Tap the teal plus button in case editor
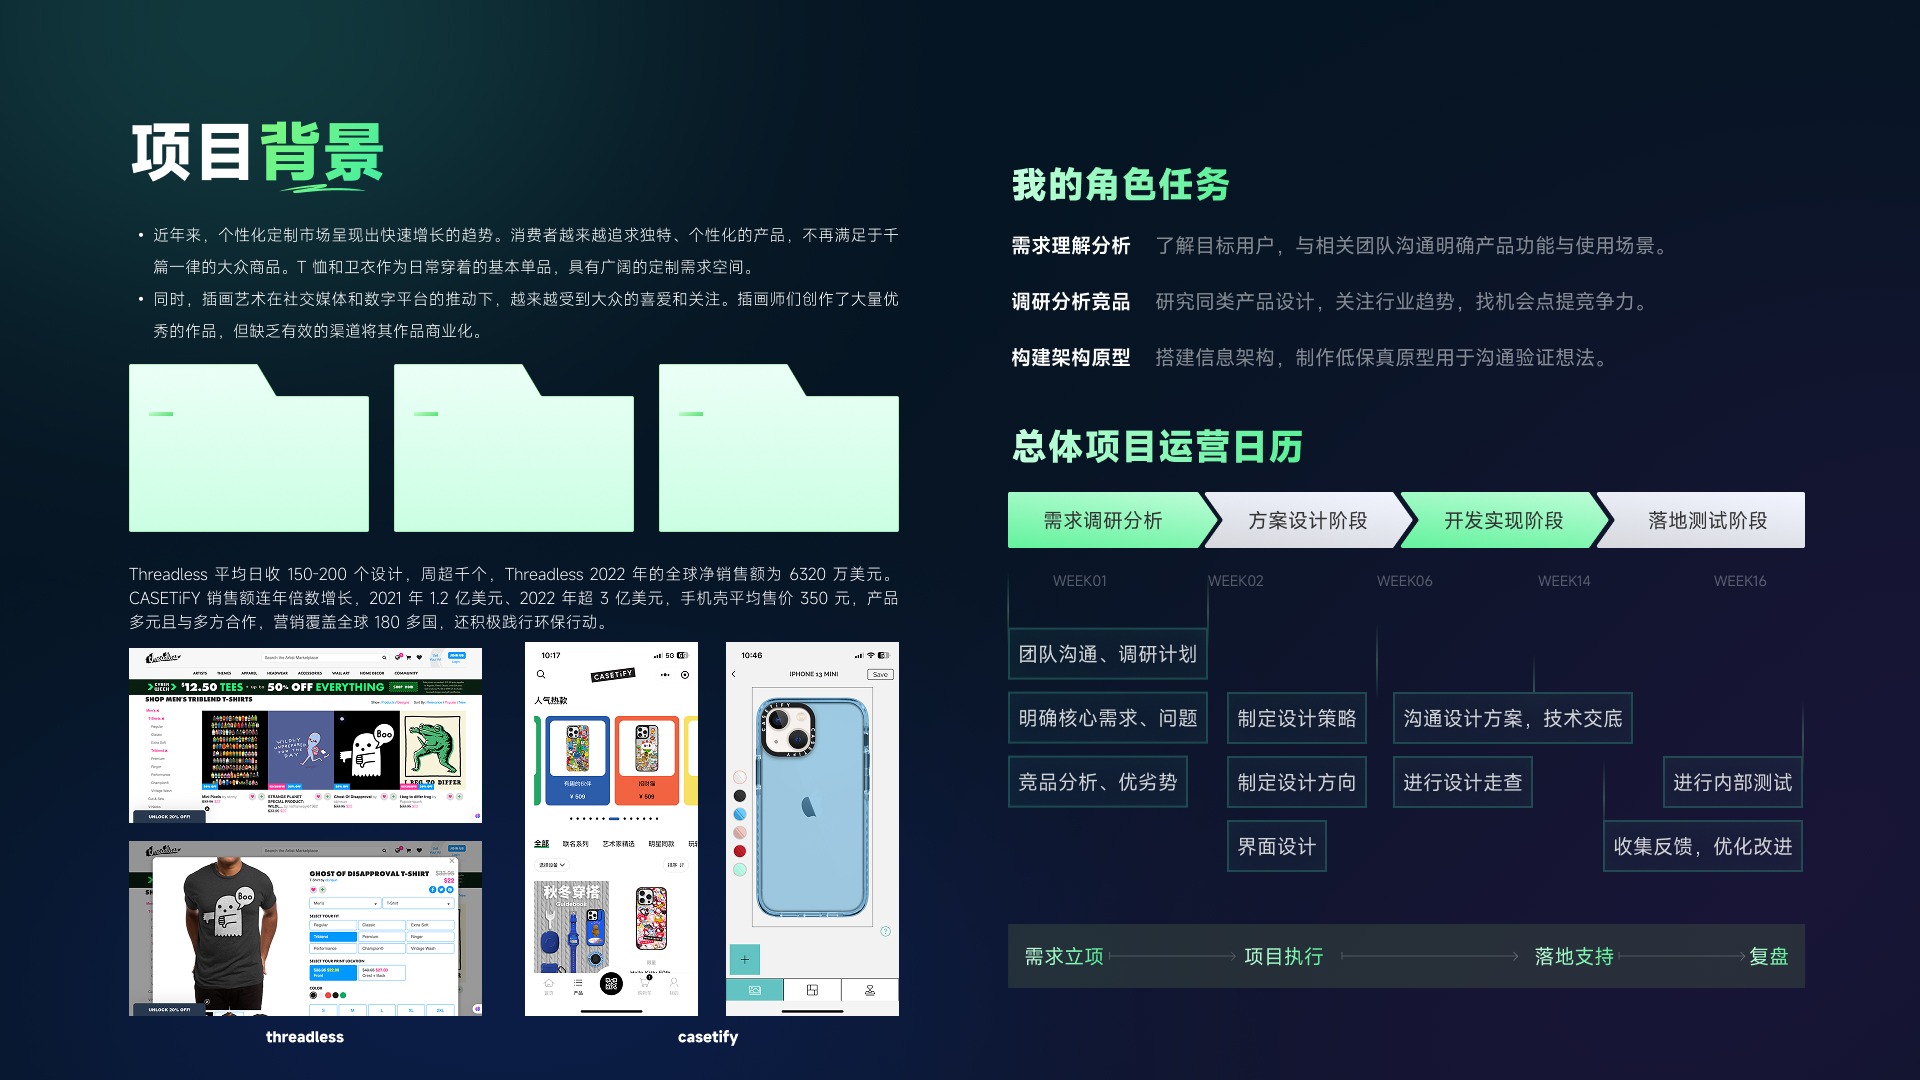 tap(745, 959)
